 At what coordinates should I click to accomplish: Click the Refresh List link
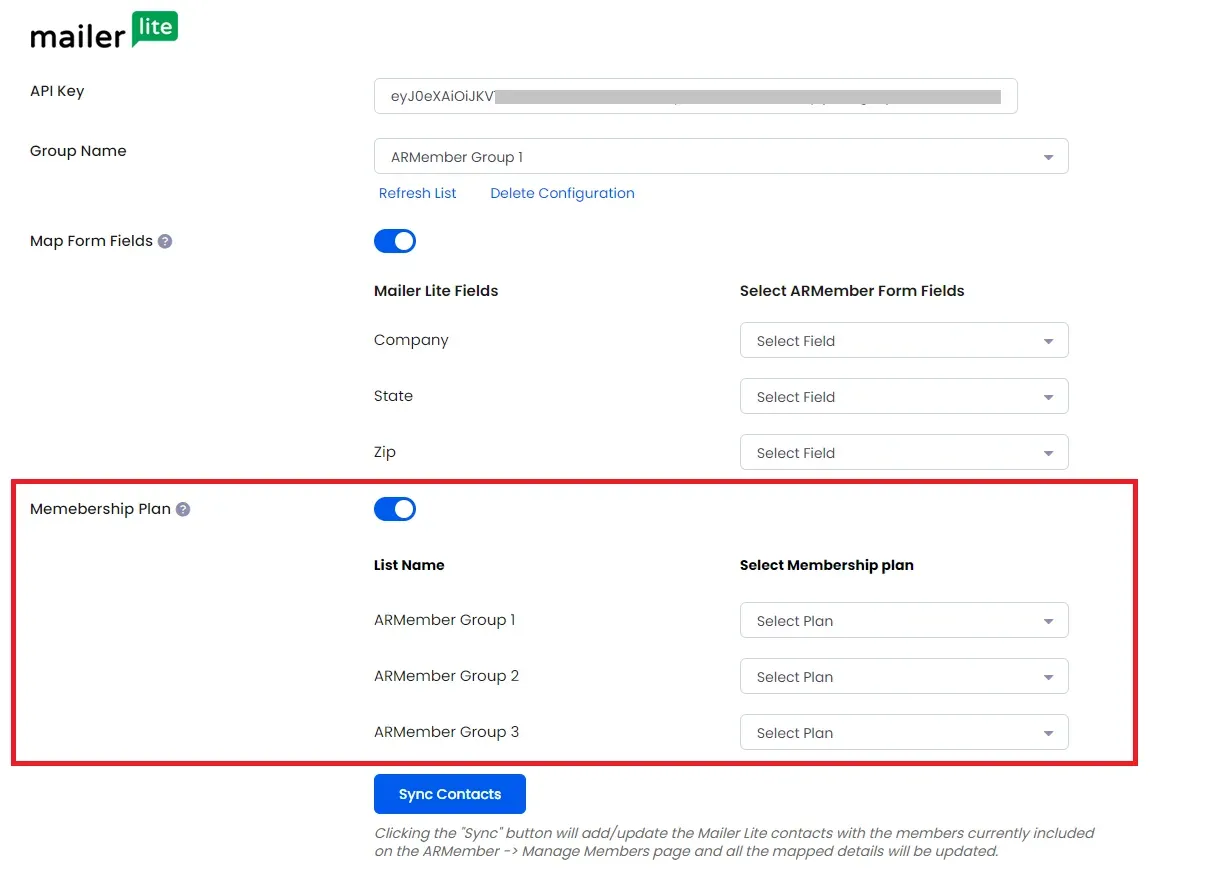(417, 193)
